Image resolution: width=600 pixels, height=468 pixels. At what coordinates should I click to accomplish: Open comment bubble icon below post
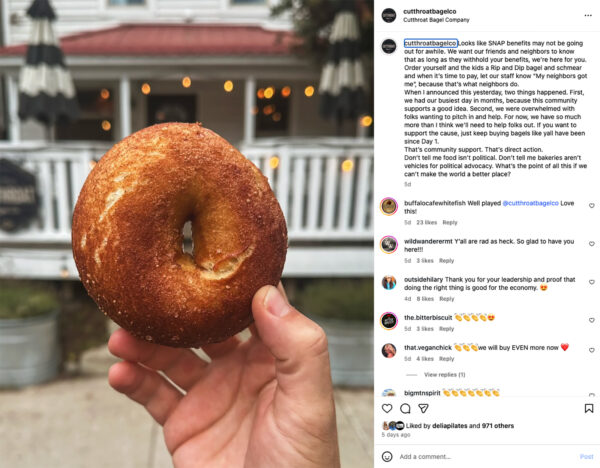[405, 408]
